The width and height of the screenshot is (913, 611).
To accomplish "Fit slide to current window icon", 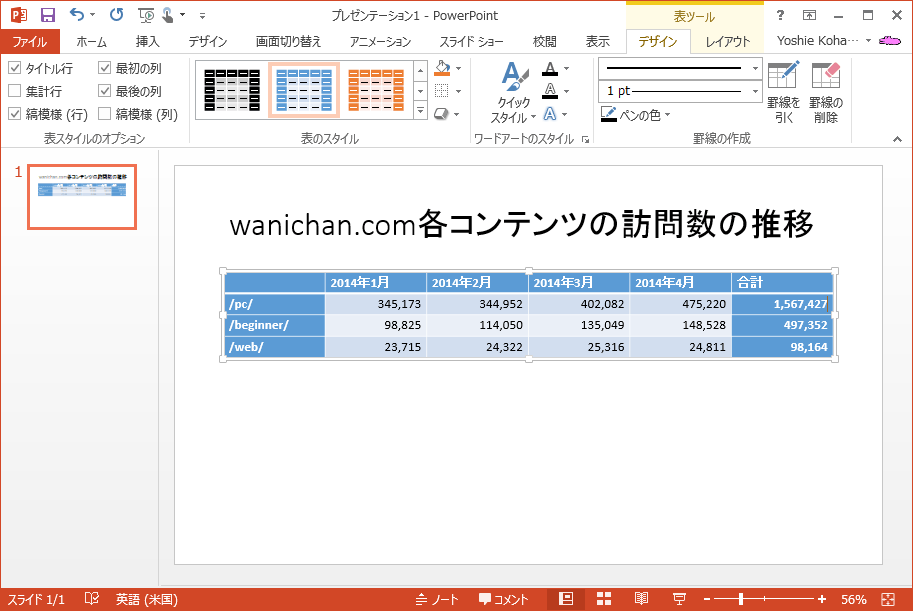I will click(x=888, y=599).
